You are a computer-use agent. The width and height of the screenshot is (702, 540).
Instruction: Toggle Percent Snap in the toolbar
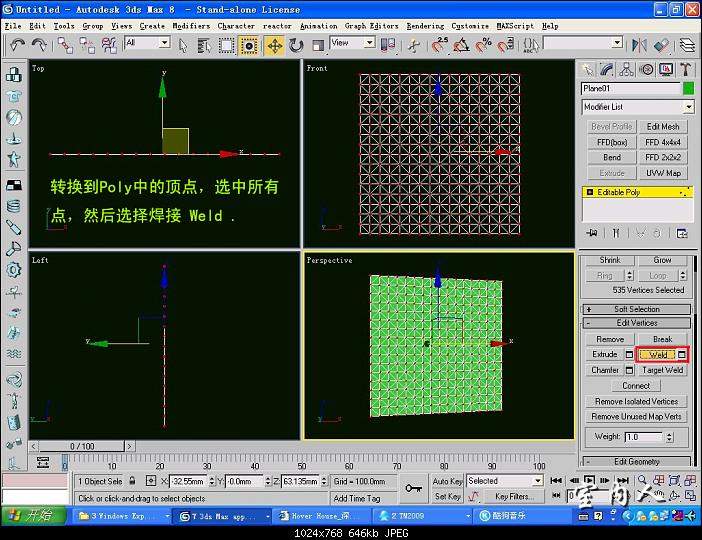coord(484,45)
